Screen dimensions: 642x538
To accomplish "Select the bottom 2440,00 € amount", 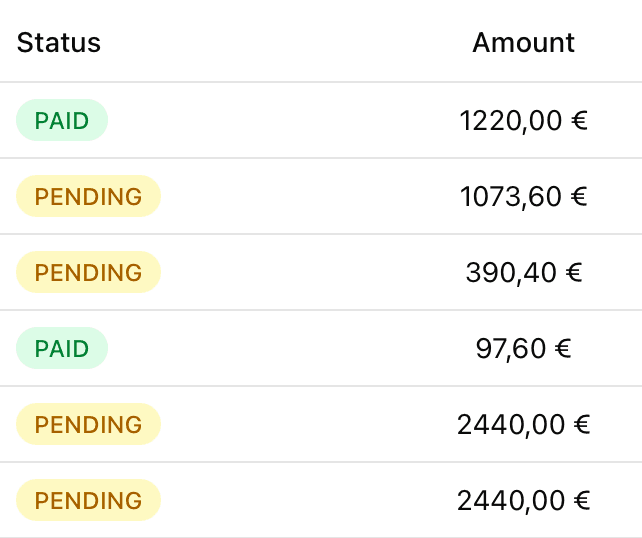I will [x=523, y=501].
